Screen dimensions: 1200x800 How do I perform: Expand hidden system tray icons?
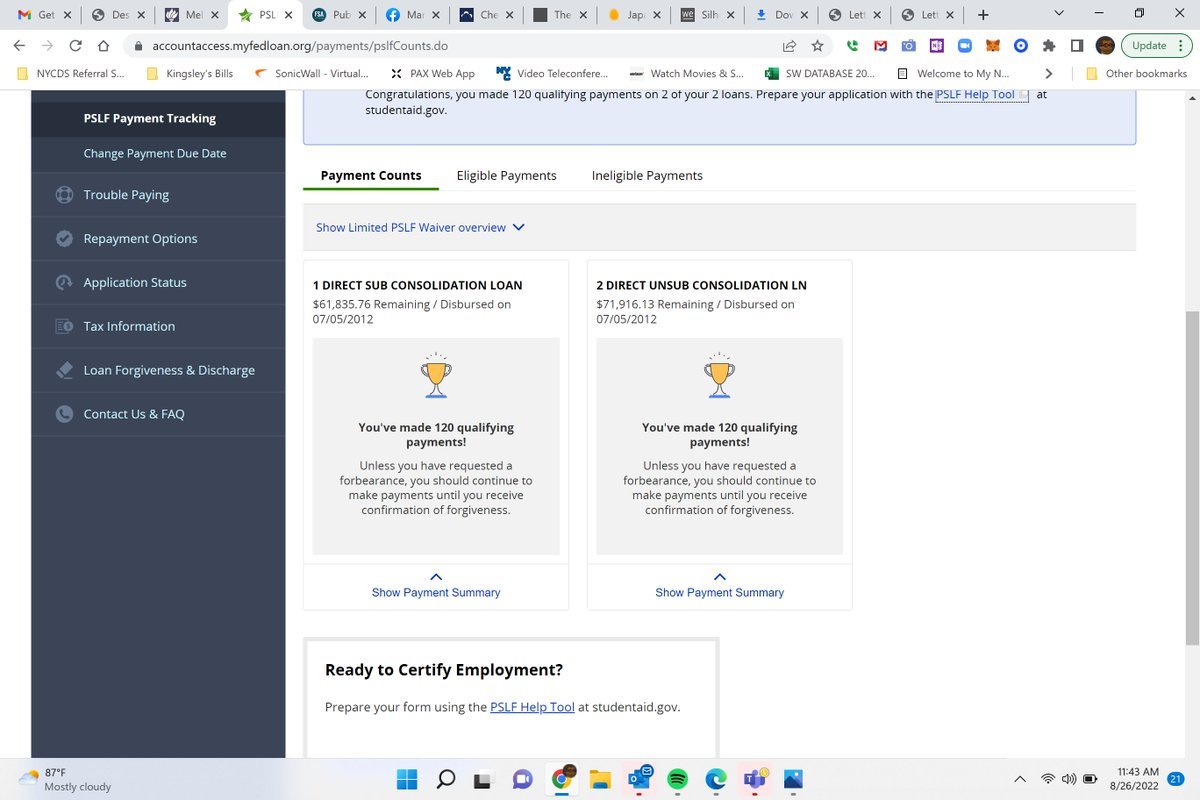point(1020,779)
